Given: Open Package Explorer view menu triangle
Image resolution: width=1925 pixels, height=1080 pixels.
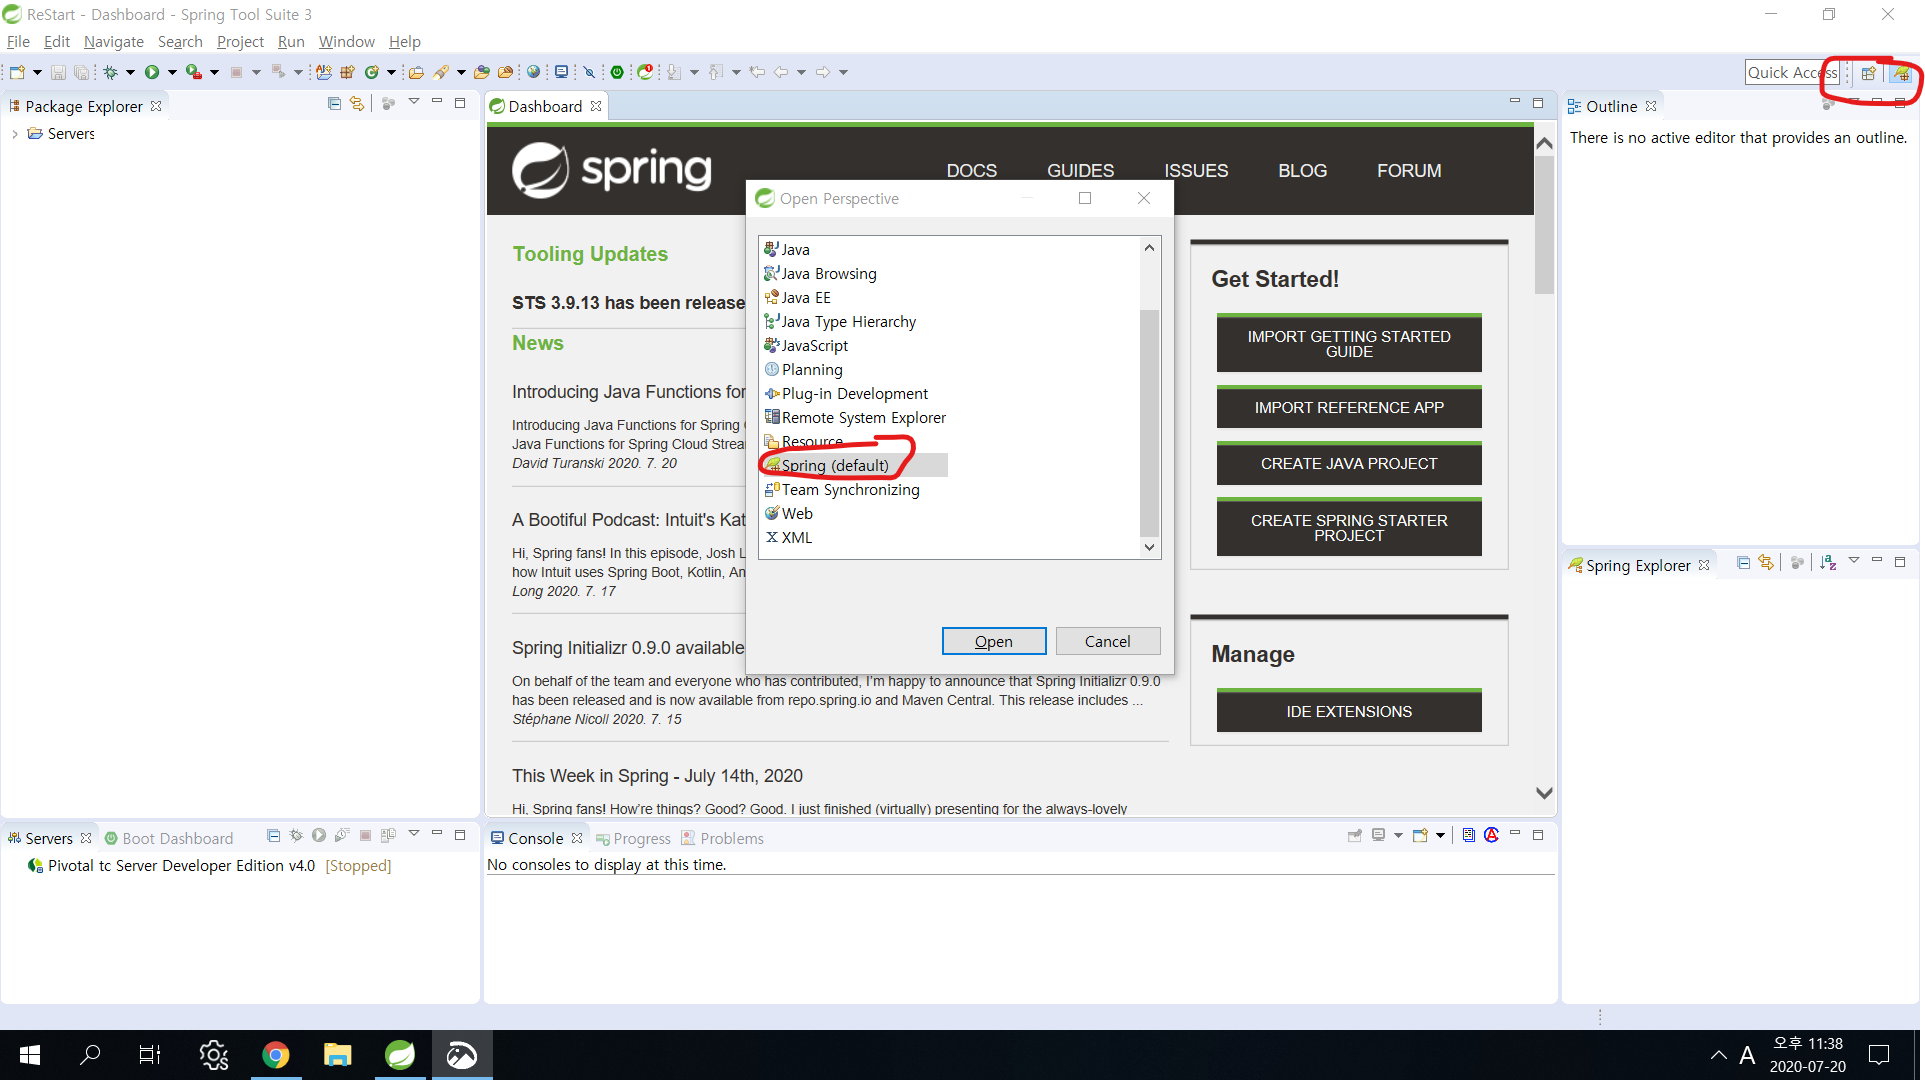Looking at the screenshot, I should click(x=413, y=103).
